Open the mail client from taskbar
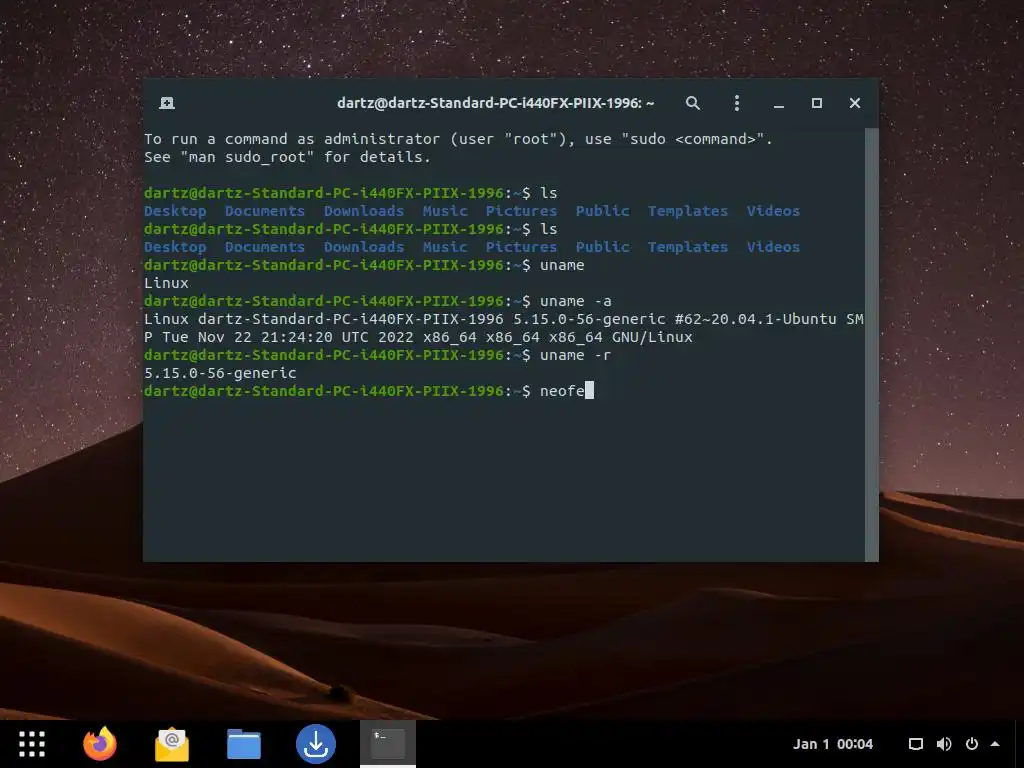1024x768 pixels. point(172,744)
